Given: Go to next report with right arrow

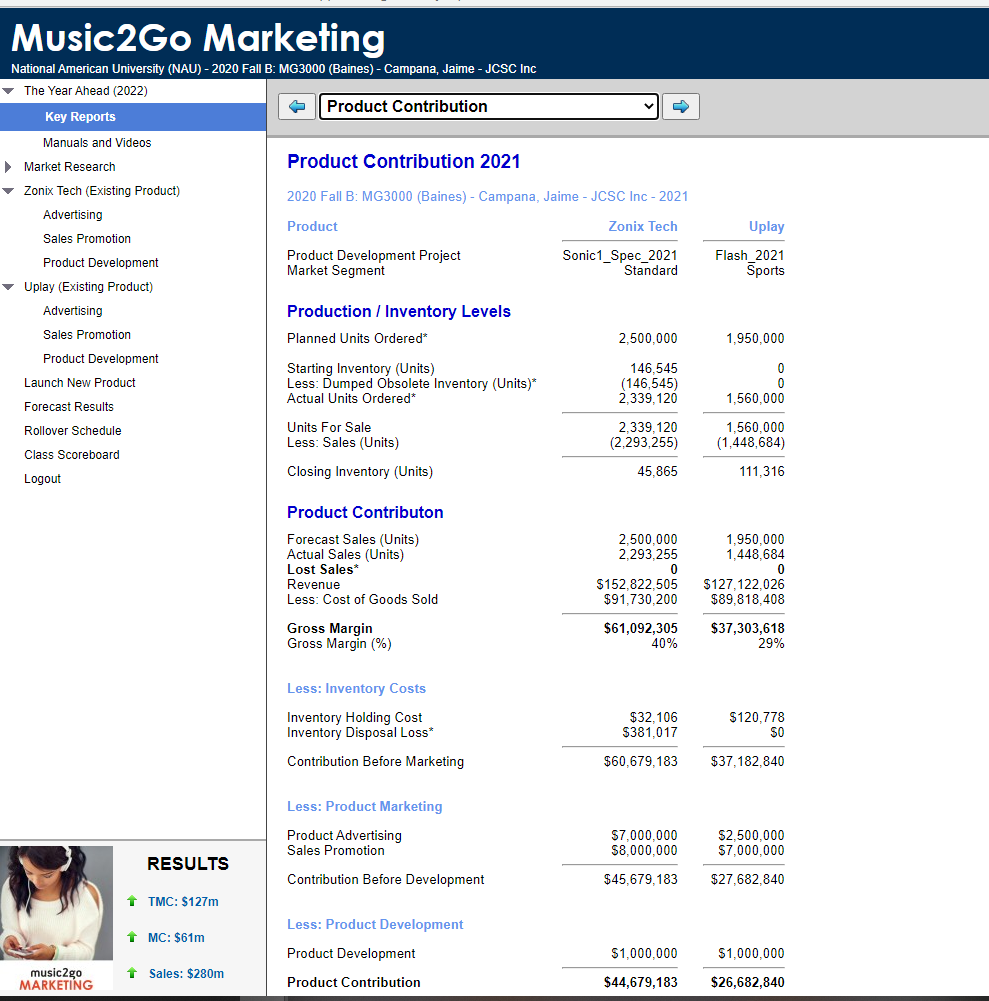Looking at the screenshot, I should pyautogui.click(x=681, y=107).
